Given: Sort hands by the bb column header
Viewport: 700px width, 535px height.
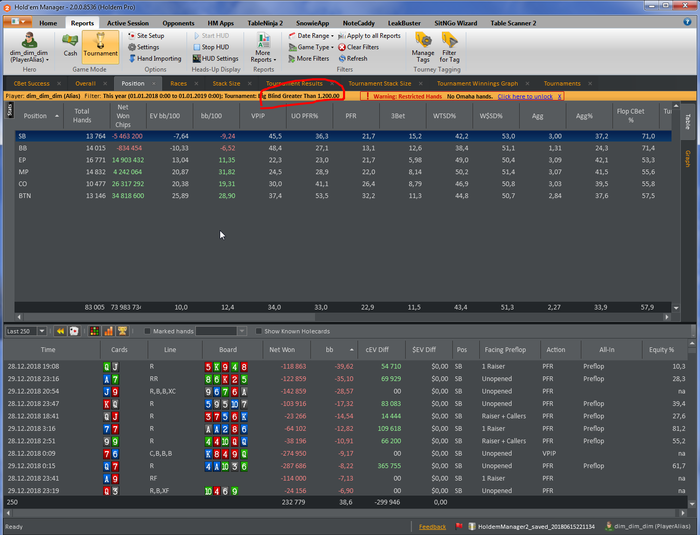Looking at the screenshot, I should [x=334, y=350].
